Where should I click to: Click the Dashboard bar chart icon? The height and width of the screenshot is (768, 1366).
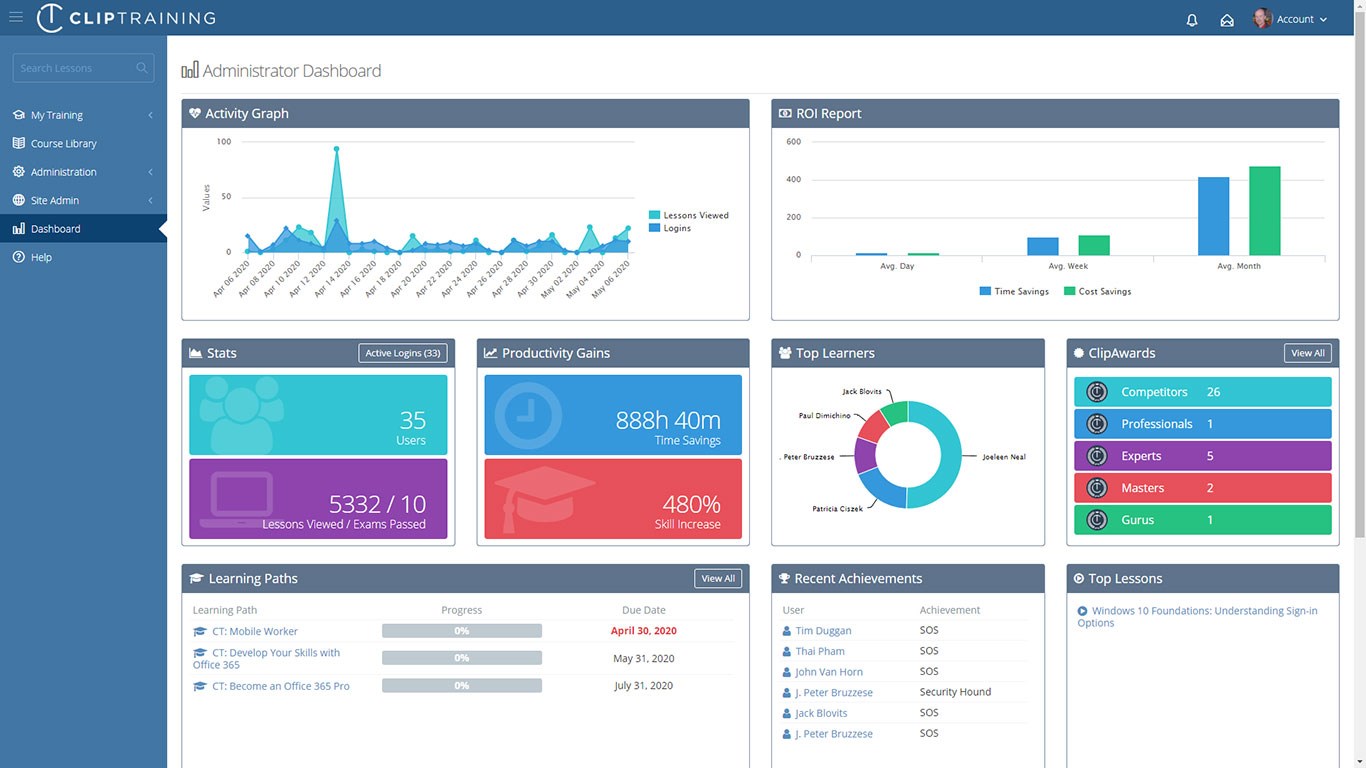[19, 229]
